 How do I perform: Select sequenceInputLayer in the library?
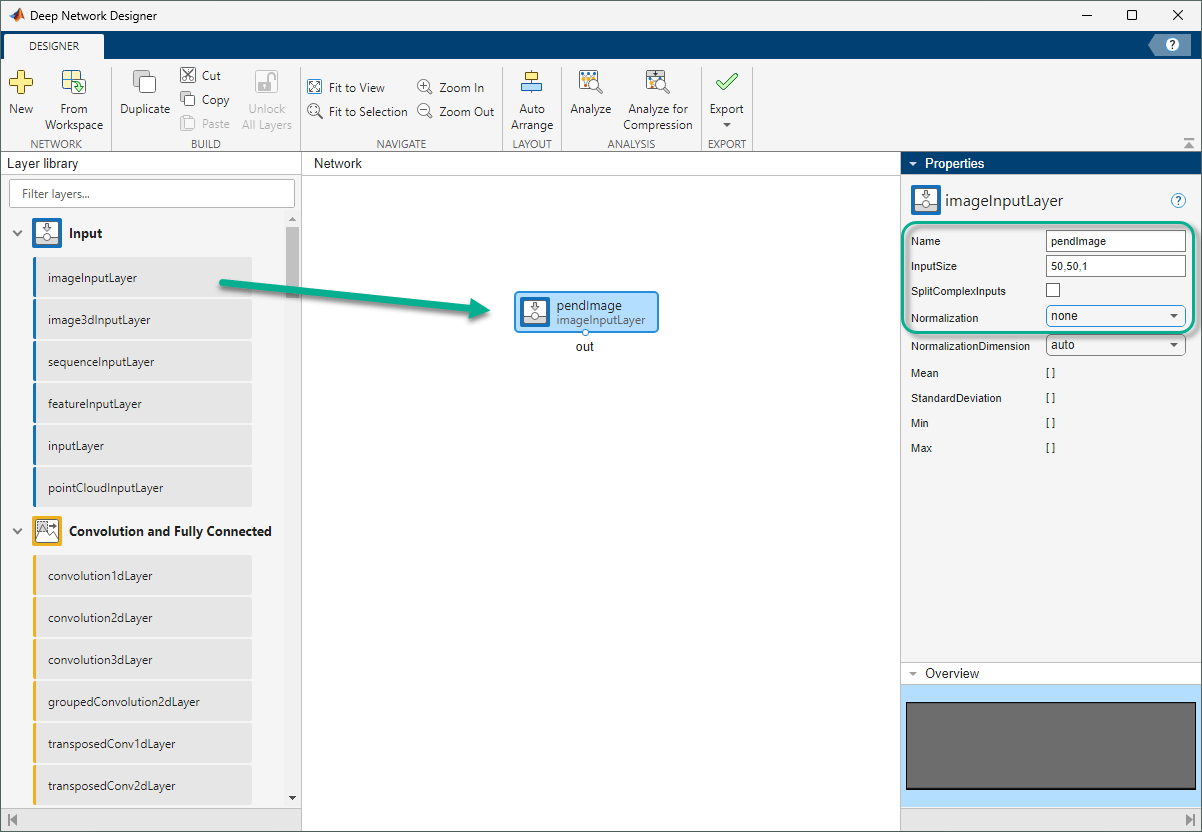pos(143,362)
